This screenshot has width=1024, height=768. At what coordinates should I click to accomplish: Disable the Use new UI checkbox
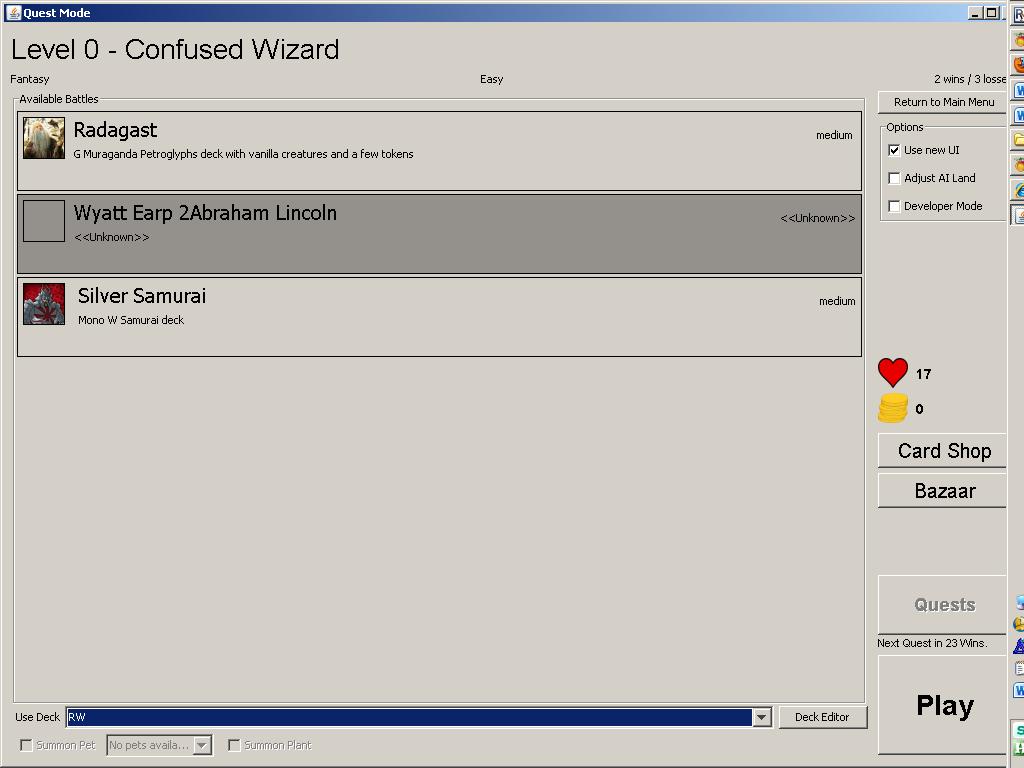[894, 150]
